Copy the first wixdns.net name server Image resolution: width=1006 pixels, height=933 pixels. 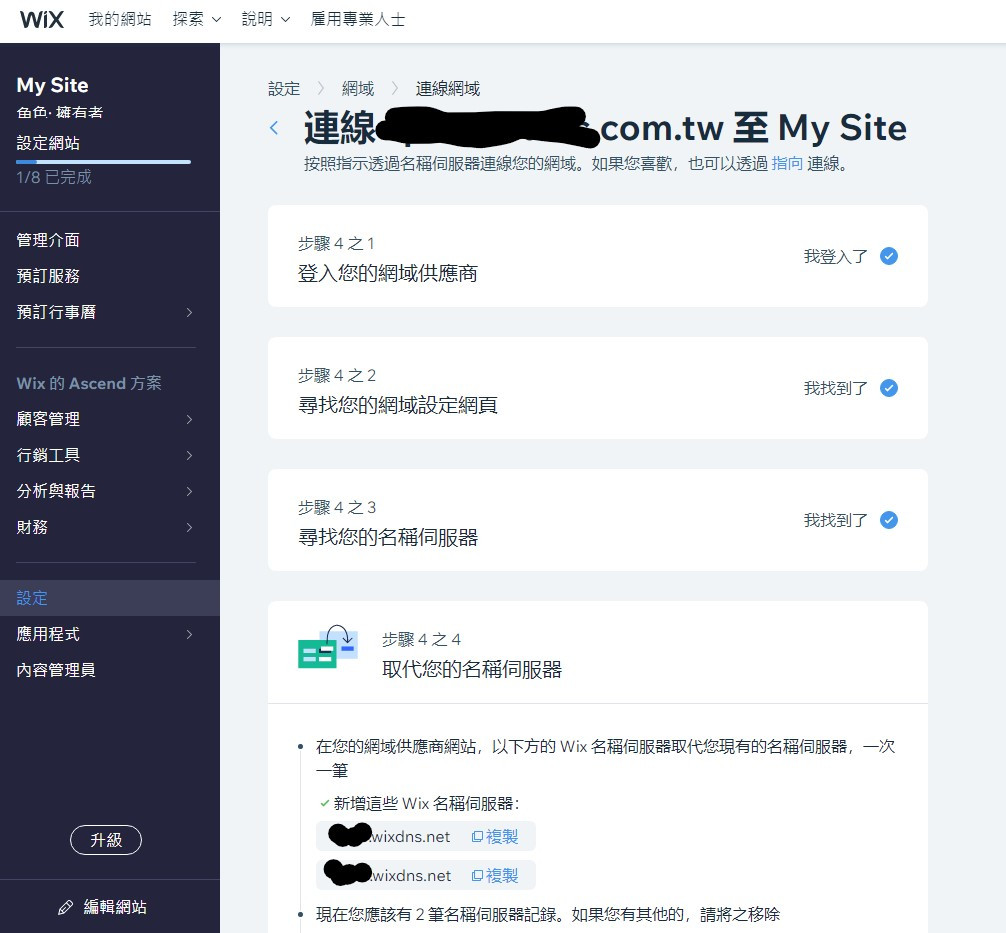point(495,837)
